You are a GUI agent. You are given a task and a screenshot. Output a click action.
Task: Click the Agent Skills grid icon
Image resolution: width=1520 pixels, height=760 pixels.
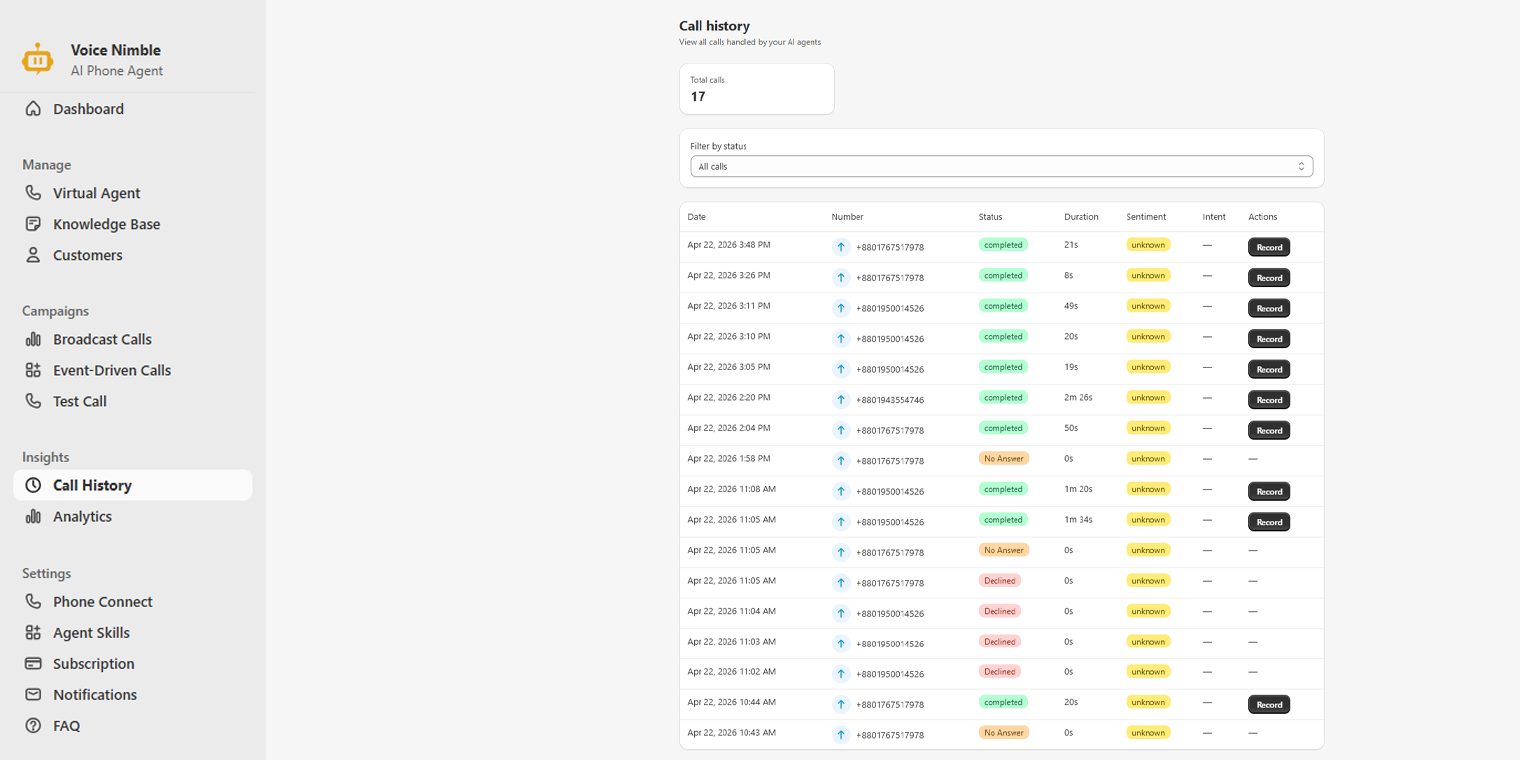pyautogui.click(x=33, y=632)
